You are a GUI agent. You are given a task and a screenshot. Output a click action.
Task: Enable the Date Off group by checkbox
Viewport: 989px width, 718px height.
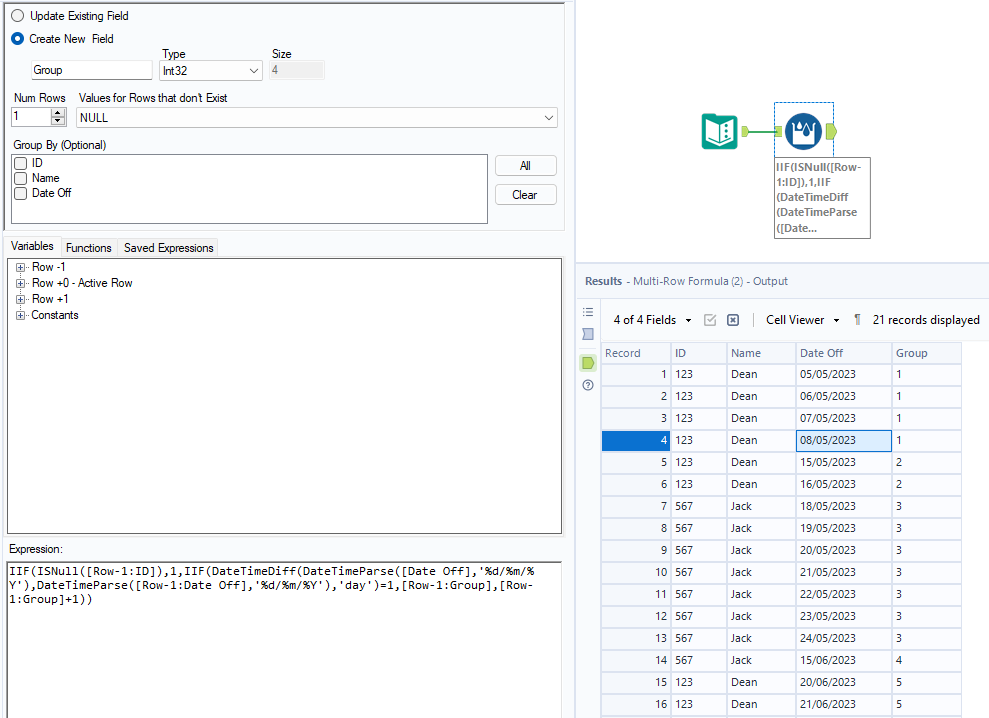point(20,193)
